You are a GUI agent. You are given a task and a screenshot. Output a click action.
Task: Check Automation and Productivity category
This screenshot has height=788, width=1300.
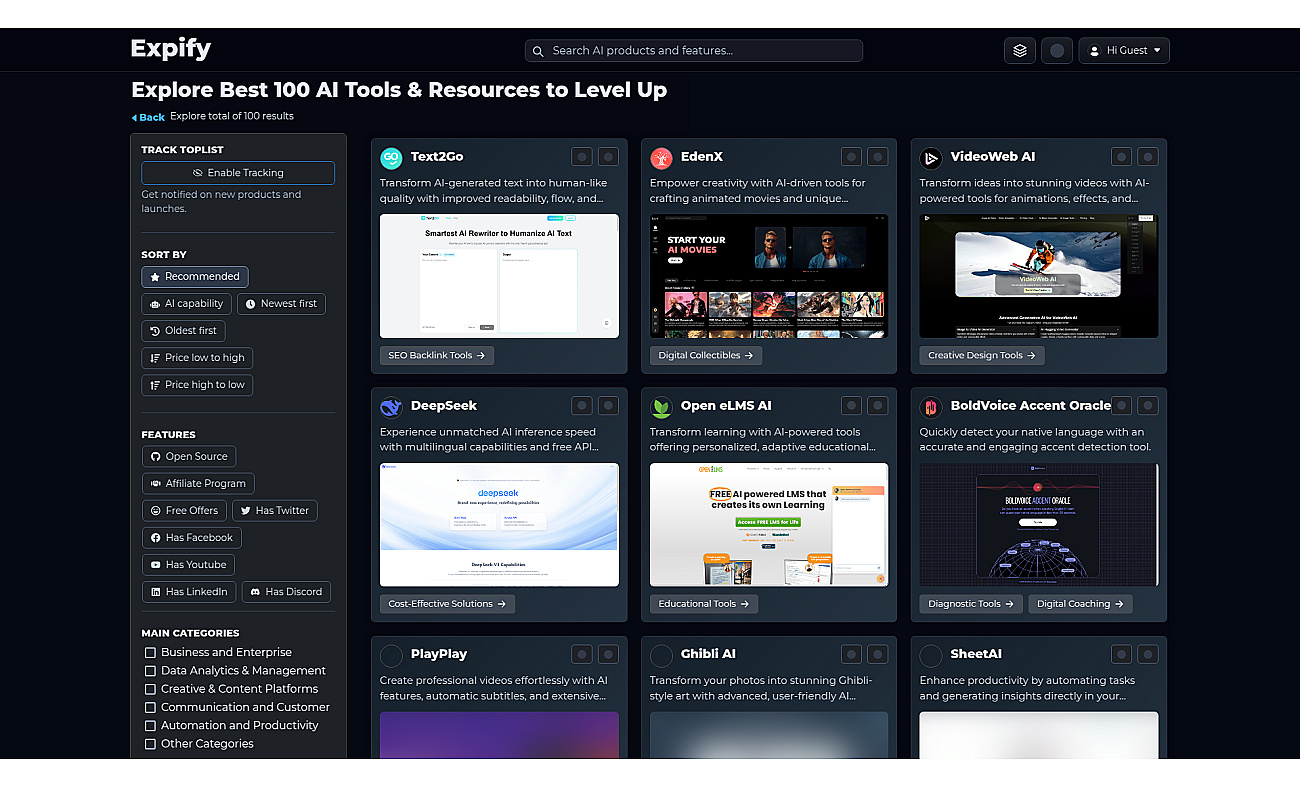[151, 726]
